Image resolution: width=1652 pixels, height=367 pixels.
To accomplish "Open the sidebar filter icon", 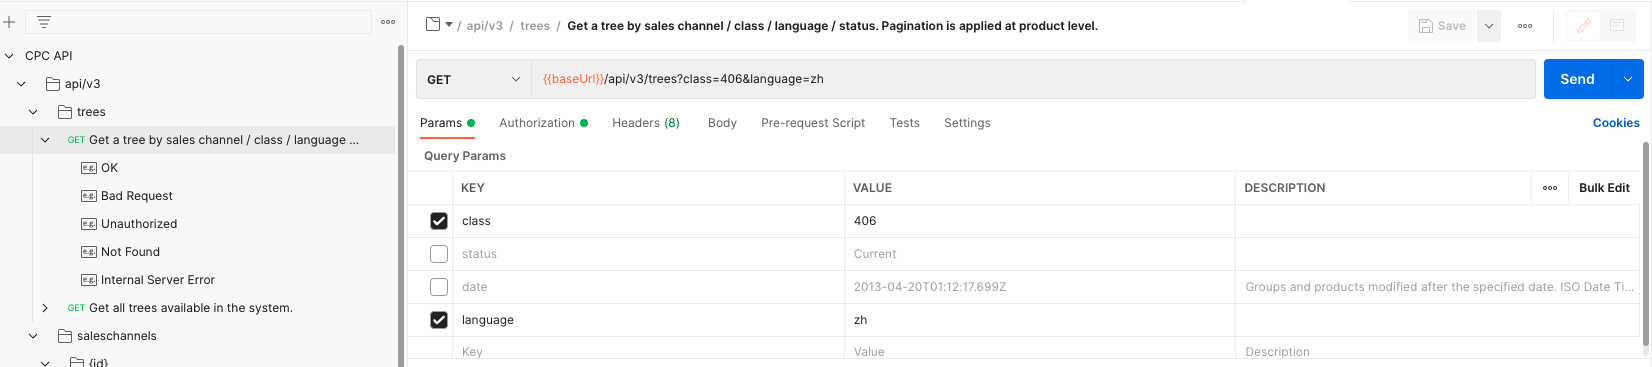I will [44, 22].
